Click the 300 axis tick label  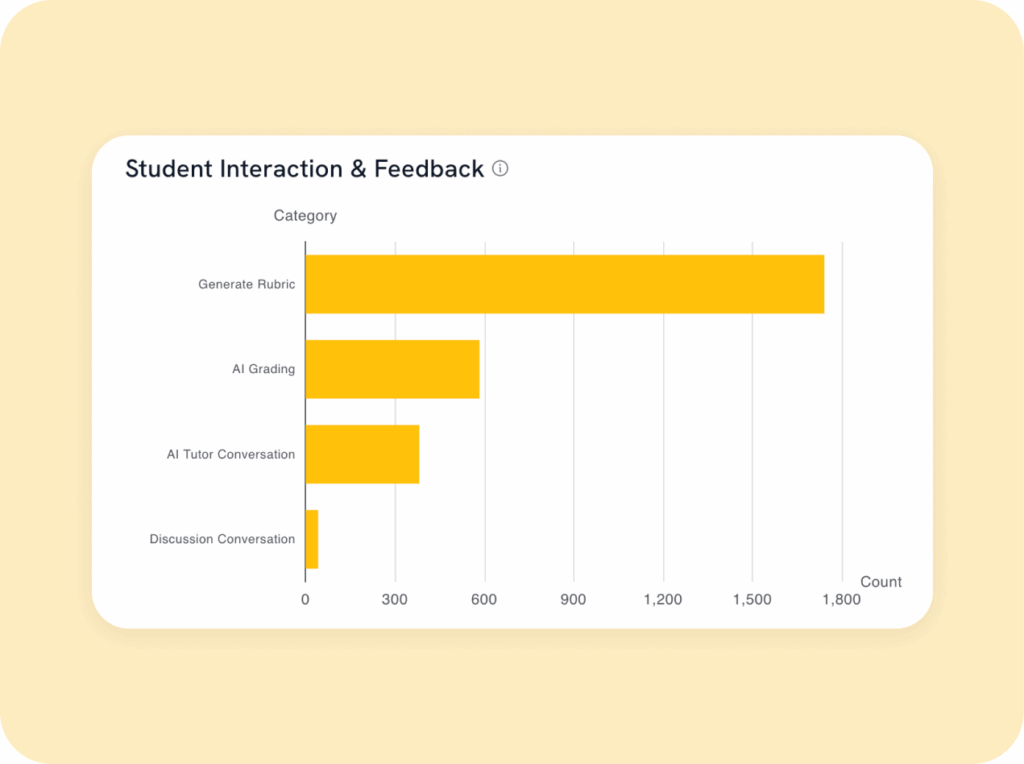(394, 600)
